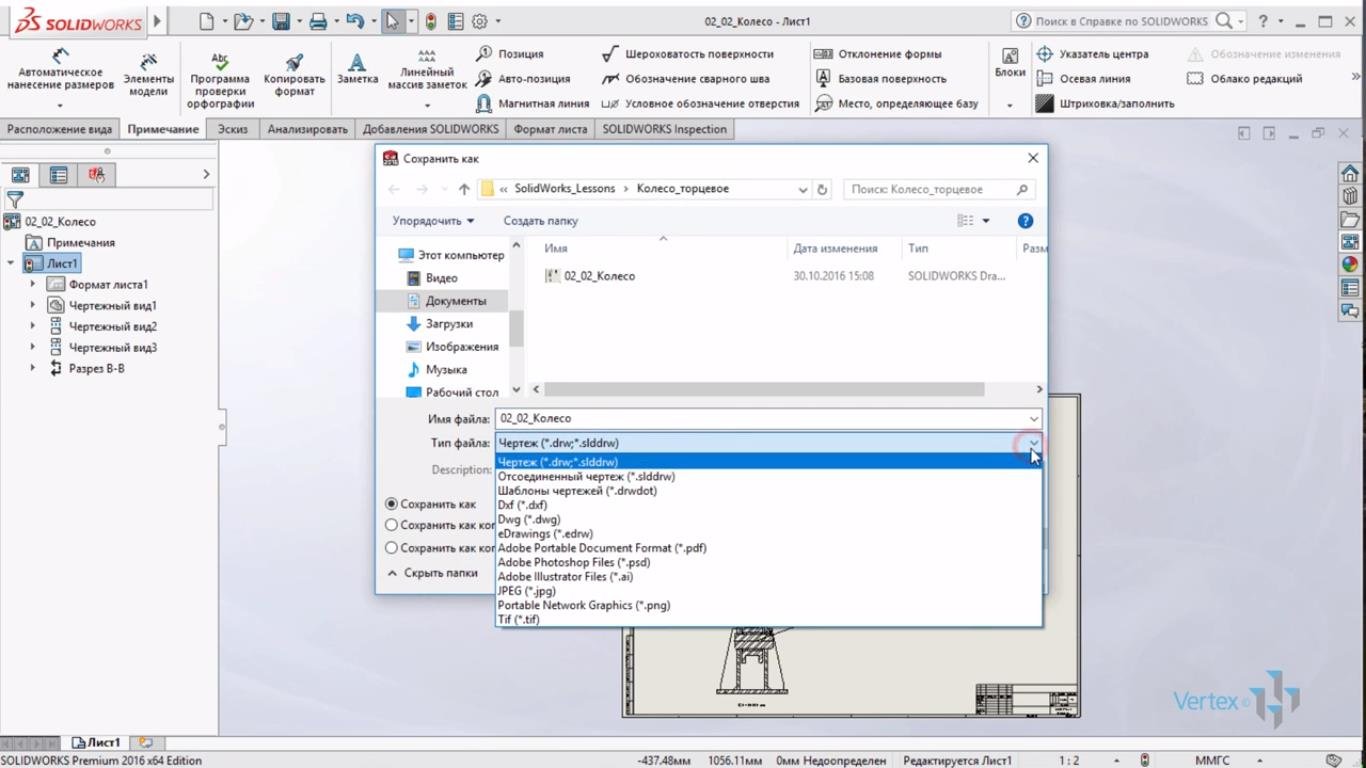Open the dialog help question icon

click(1025, 221)
